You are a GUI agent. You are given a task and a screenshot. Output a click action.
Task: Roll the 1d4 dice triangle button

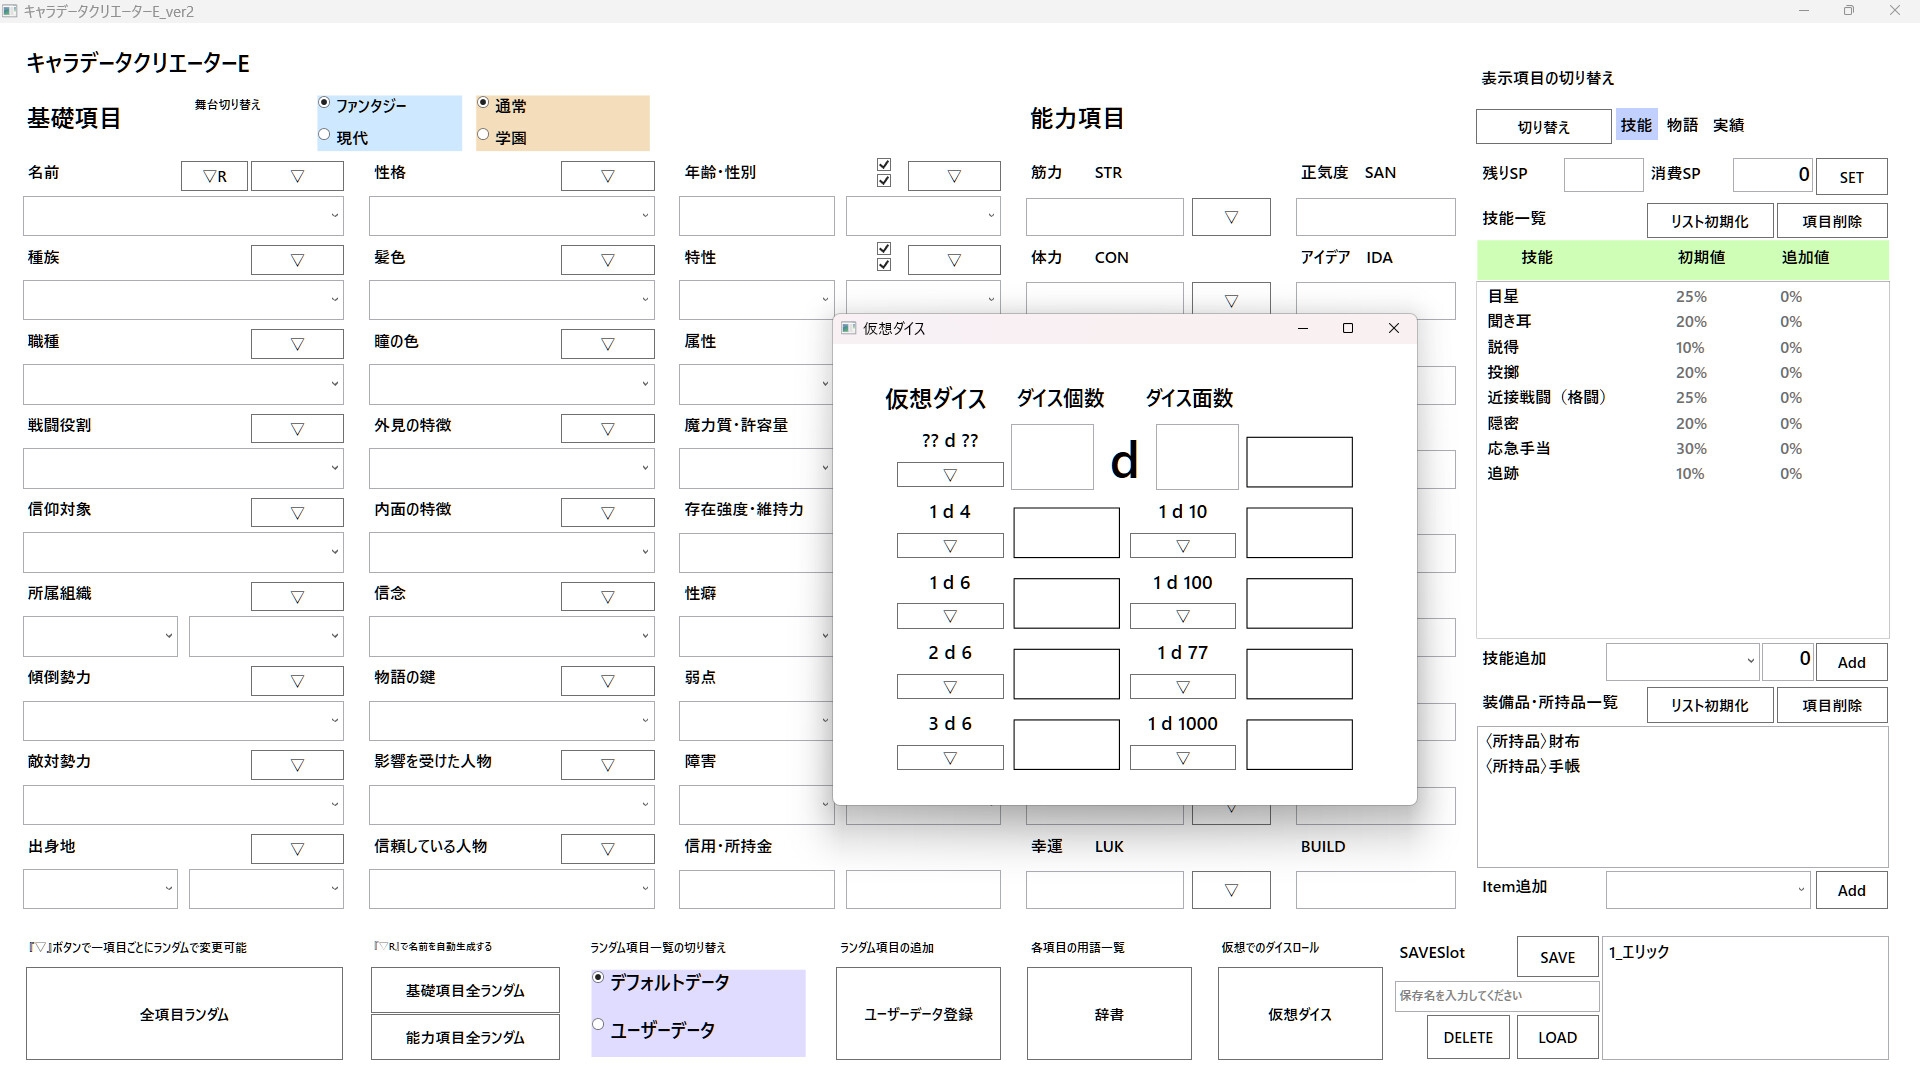tap(949, 546)
